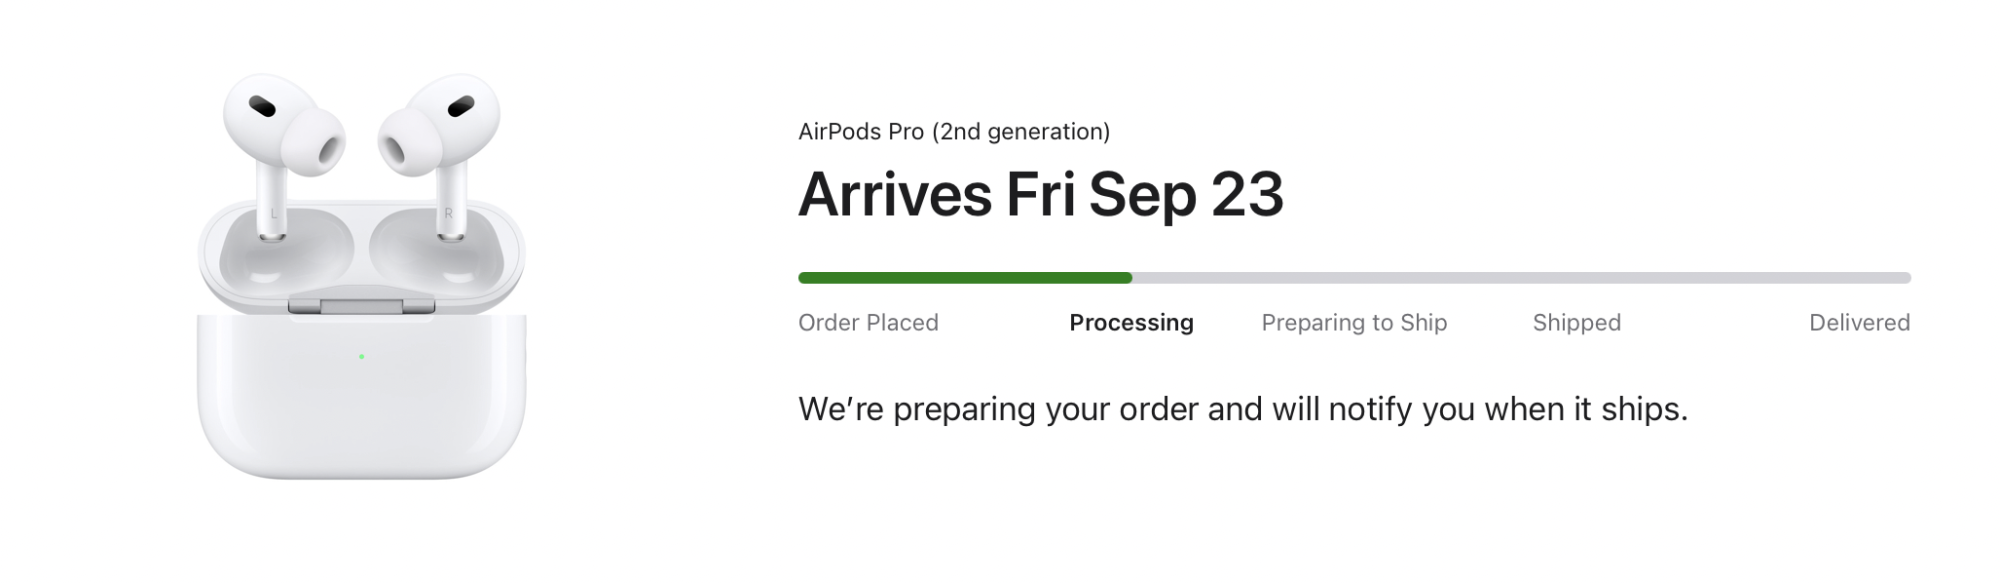Click the "Arrives Fri Sep 23" heading
This screenshot has height=583, width=2000.
(x=1040, y=194)
